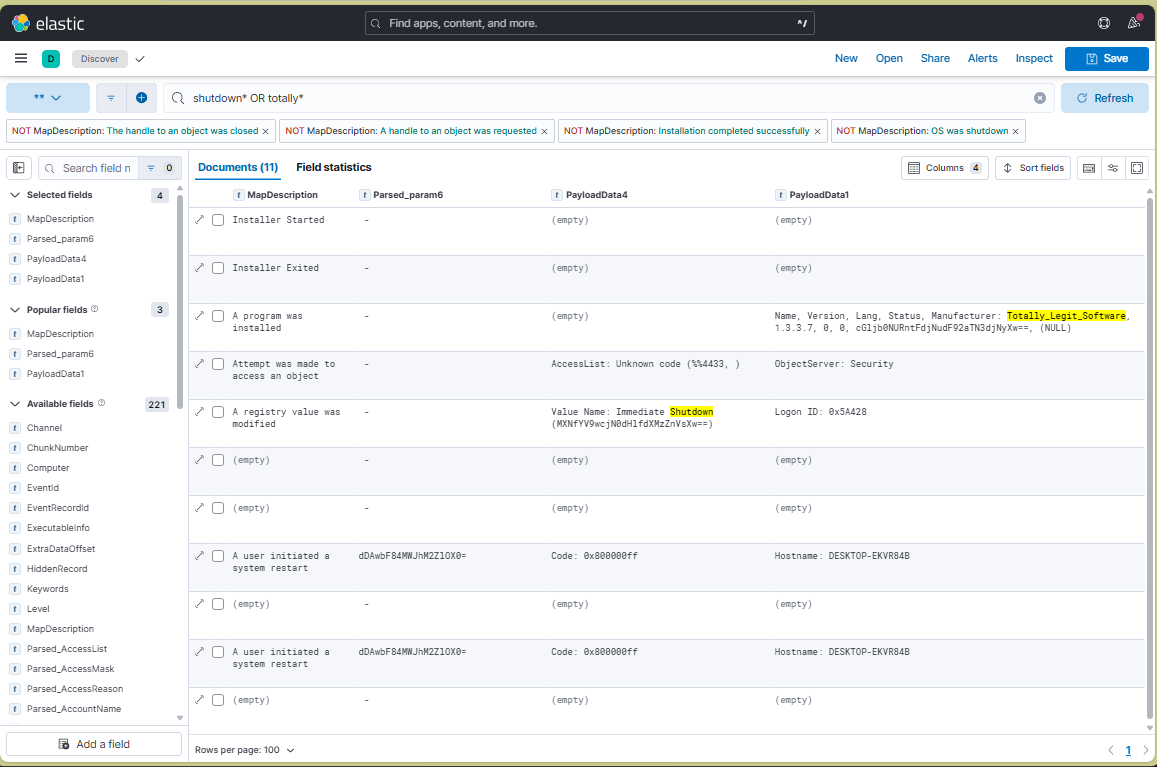Click the Refresh button

[1103, 98]
